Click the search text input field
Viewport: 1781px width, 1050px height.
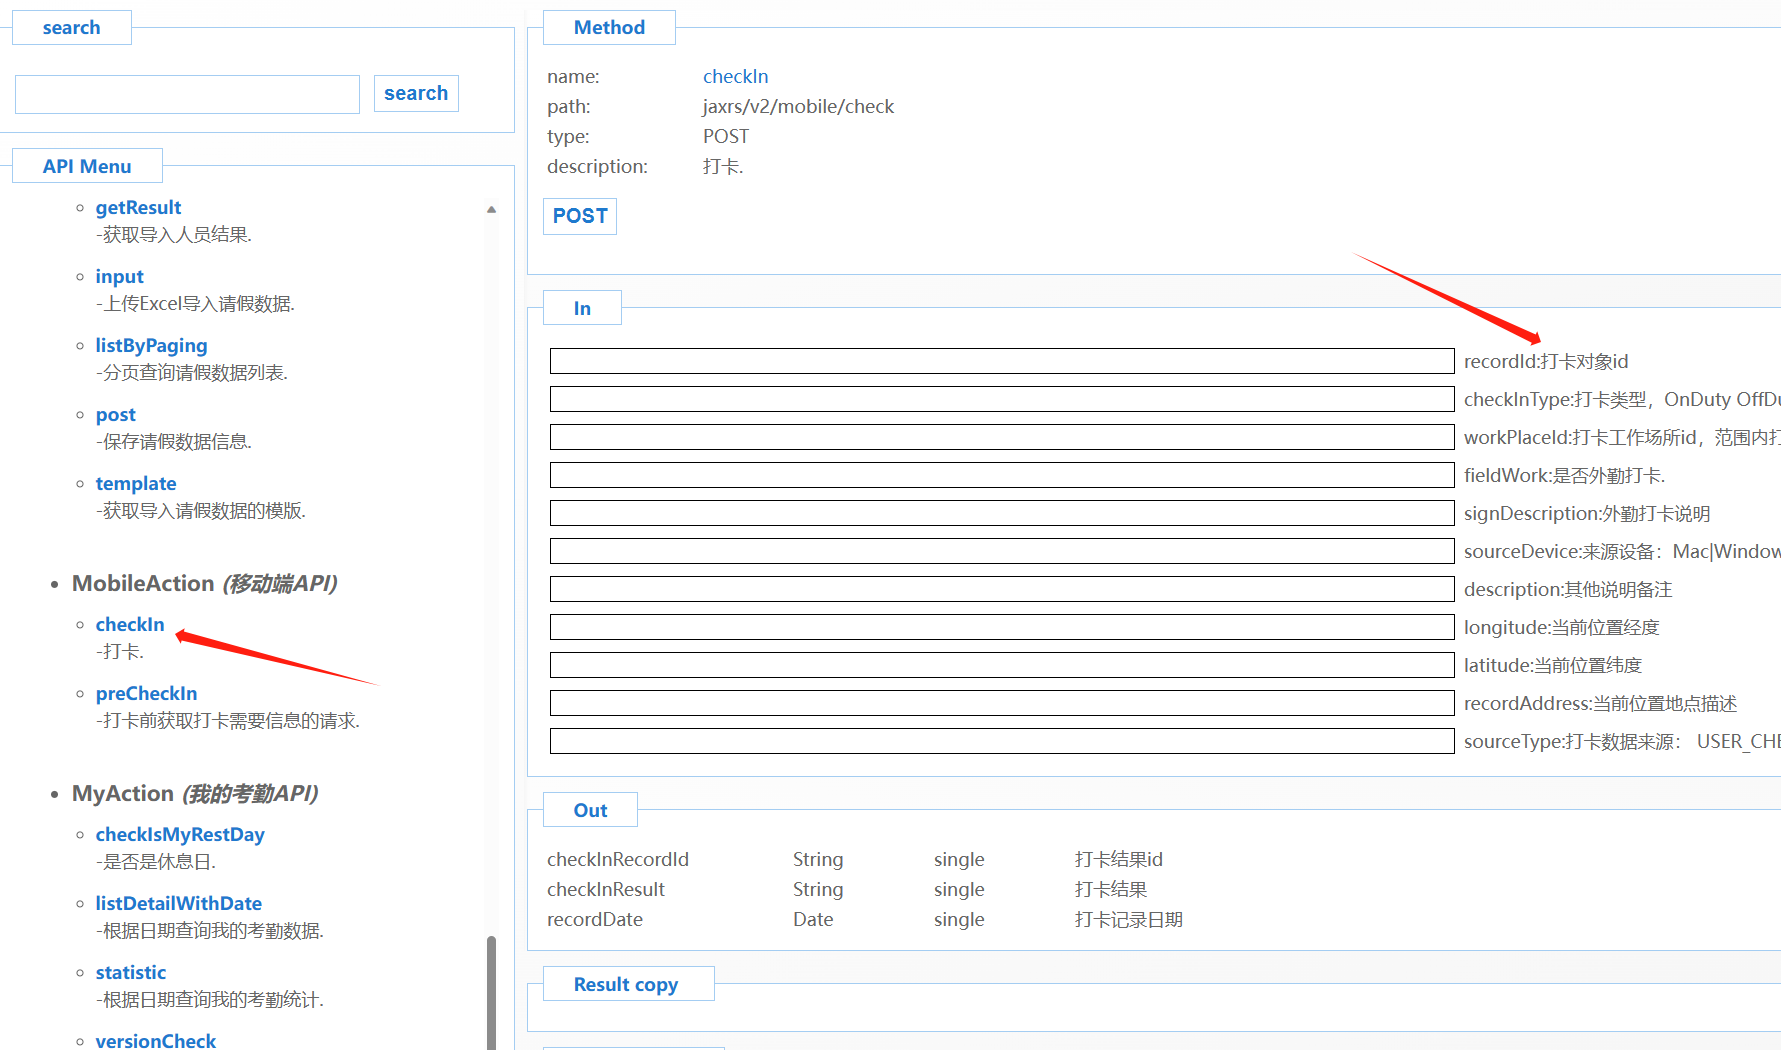(187, 94)
